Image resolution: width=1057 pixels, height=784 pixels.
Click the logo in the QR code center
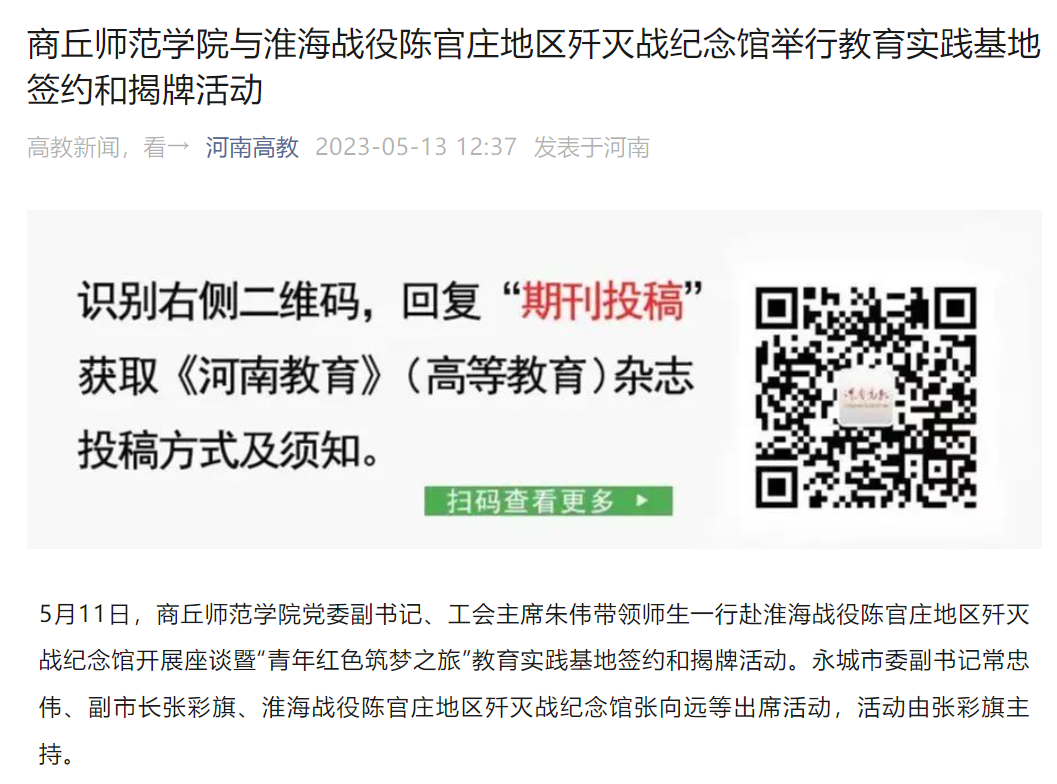[866, 398]
